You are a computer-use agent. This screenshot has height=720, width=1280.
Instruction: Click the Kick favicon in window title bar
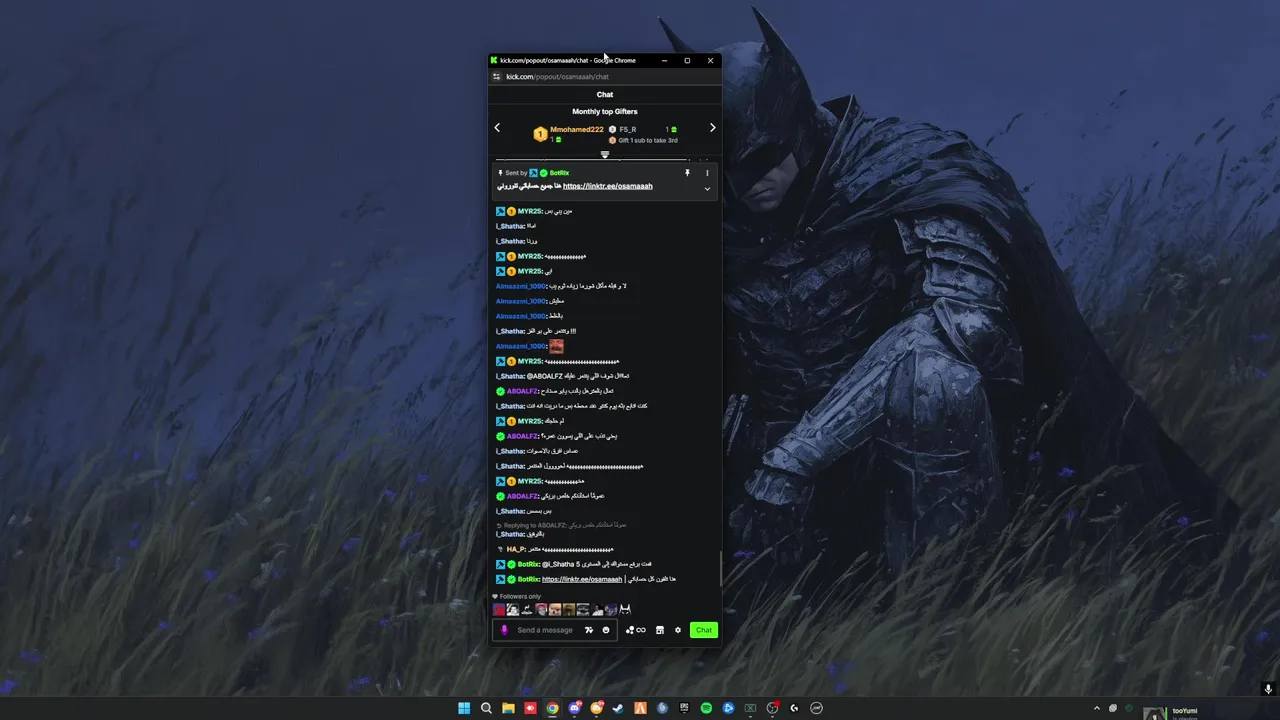[494, 60]
